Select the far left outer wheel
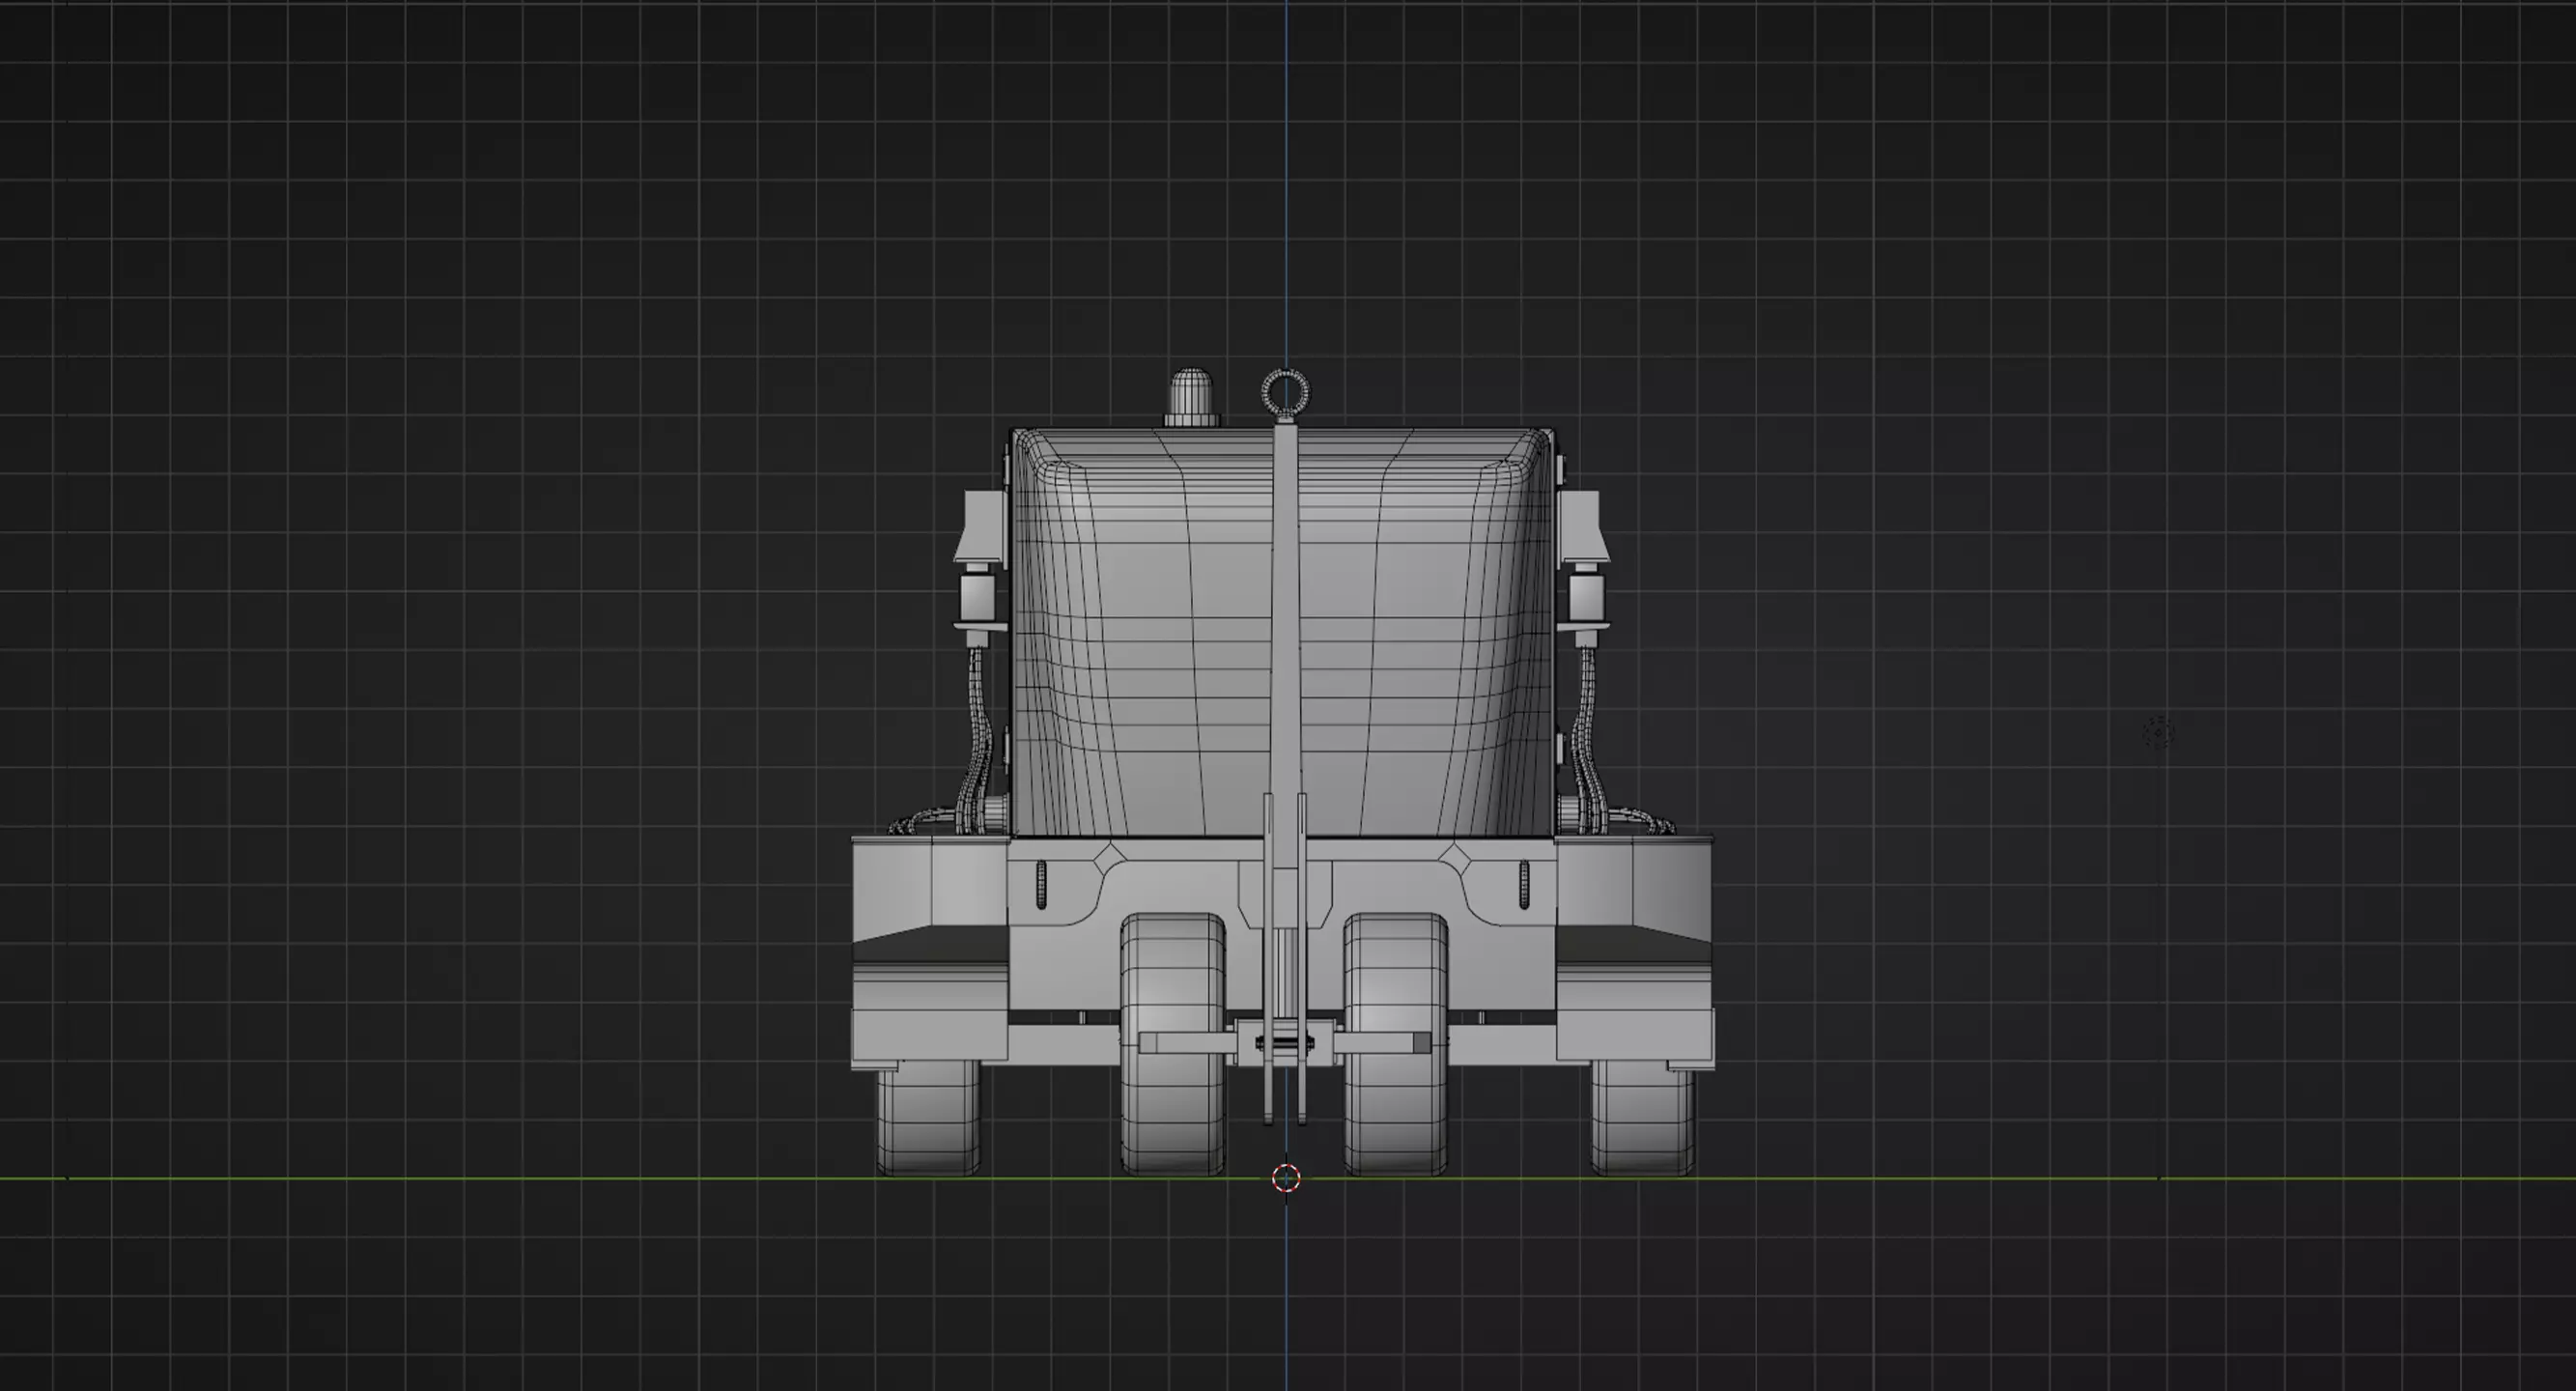 928,1118
